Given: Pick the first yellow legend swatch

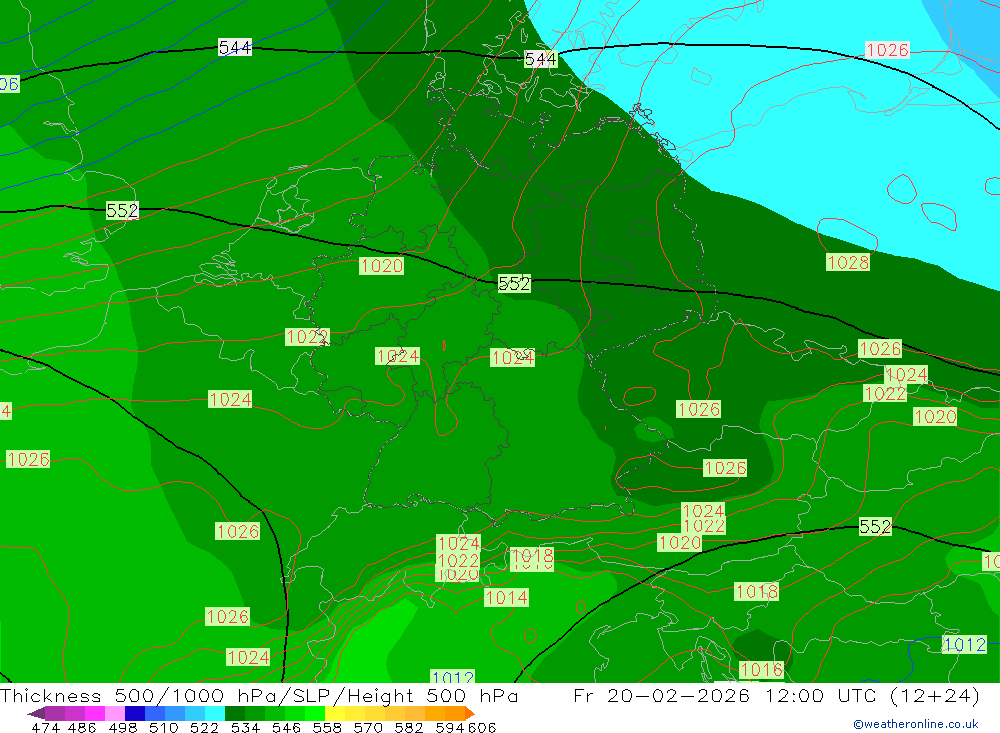Looking at the screenshot, I should click(x=335, y=713).
